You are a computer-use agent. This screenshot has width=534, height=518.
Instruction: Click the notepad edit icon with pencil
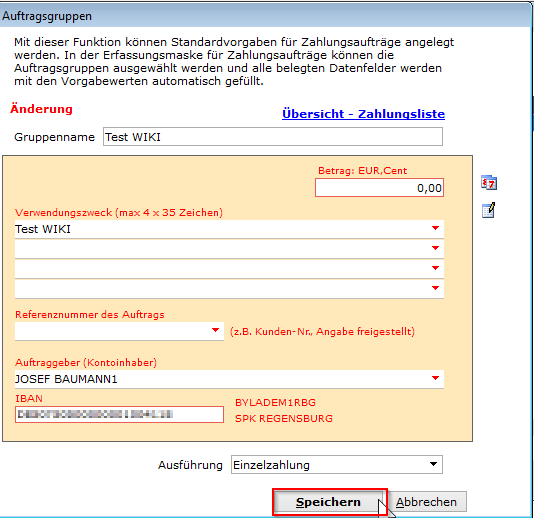(488, 210)
